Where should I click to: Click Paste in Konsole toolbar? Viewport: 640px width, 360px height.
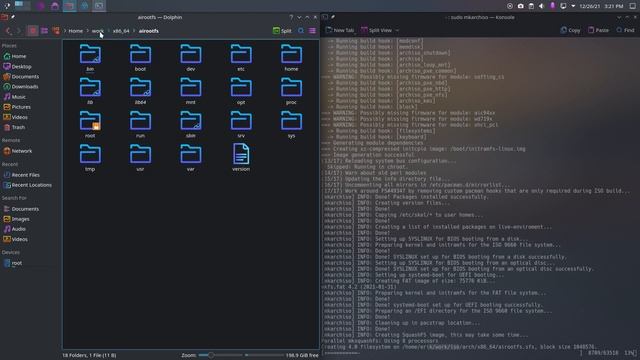[598, 30]
